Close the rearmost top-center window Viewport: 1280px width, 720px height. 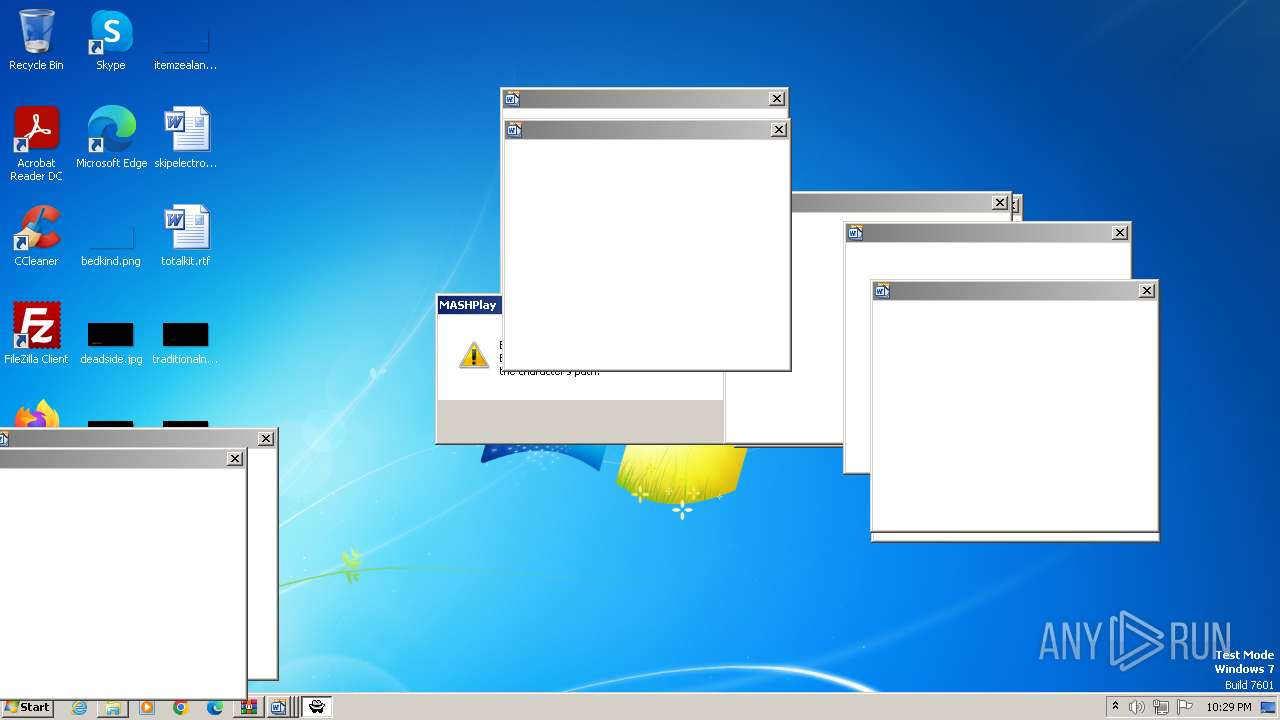(x=777, y=98)
